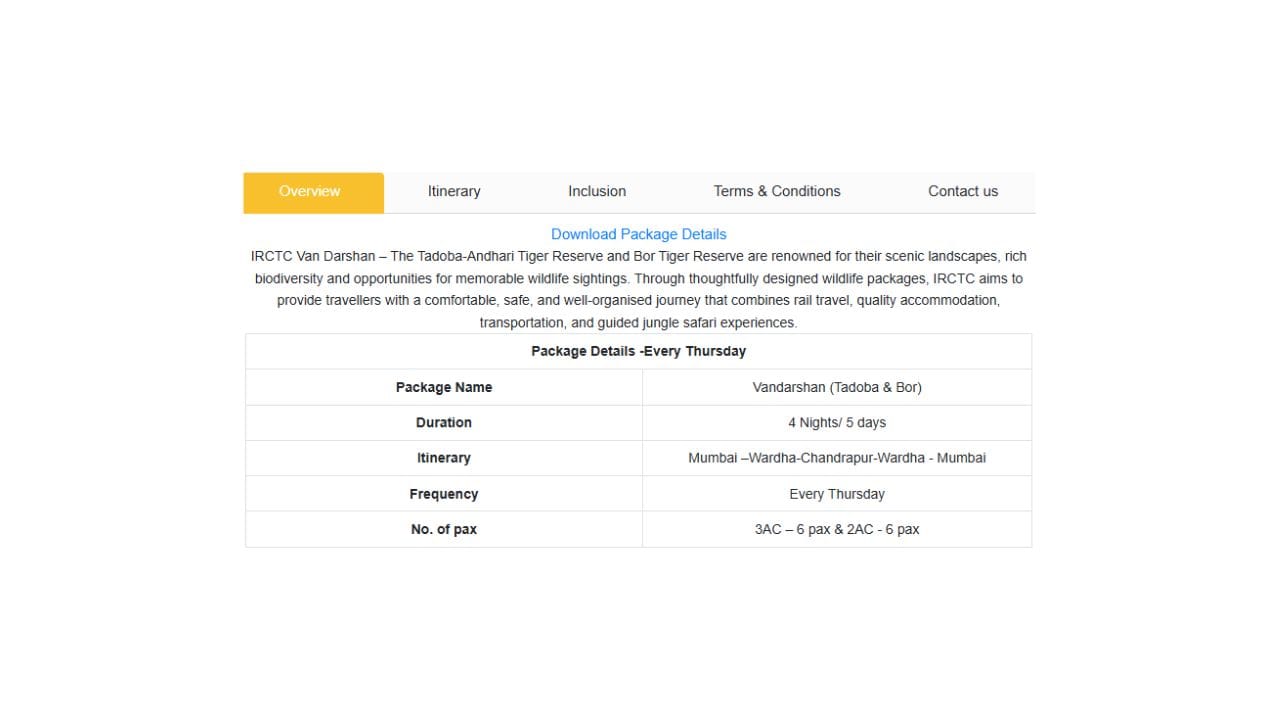This screenshot has width=1280, height=720.
Task: Open the Terms & Conditions tab
Action: 777,192
